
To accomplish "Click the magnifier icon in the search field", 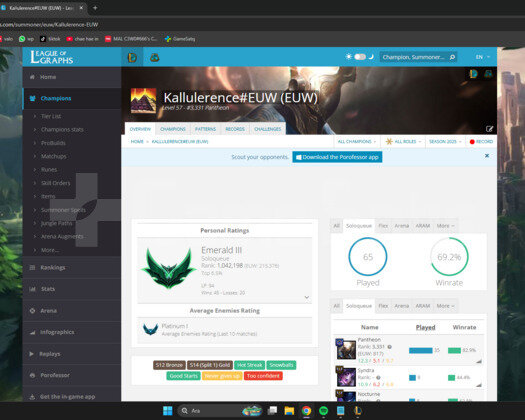I will (x=452, y=57).
